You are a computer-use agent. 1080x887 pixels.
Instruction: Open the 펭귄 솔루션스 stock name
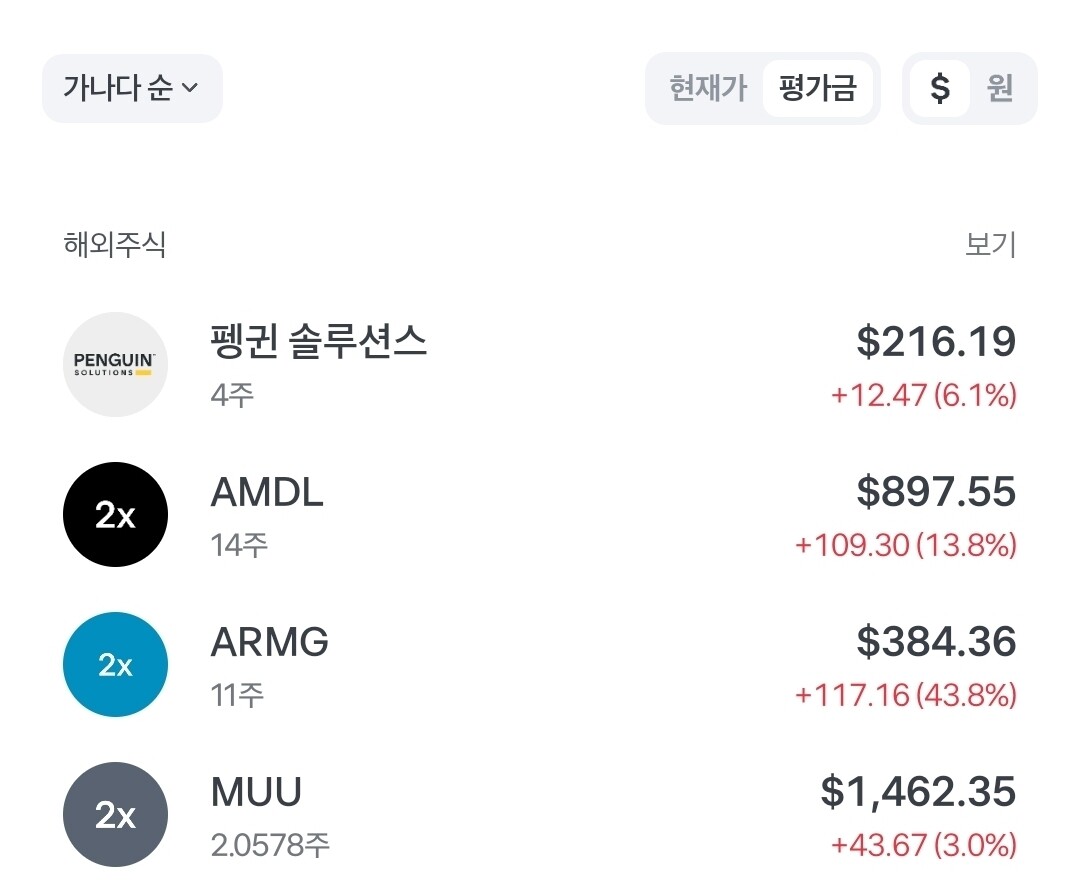coord(318,341)
